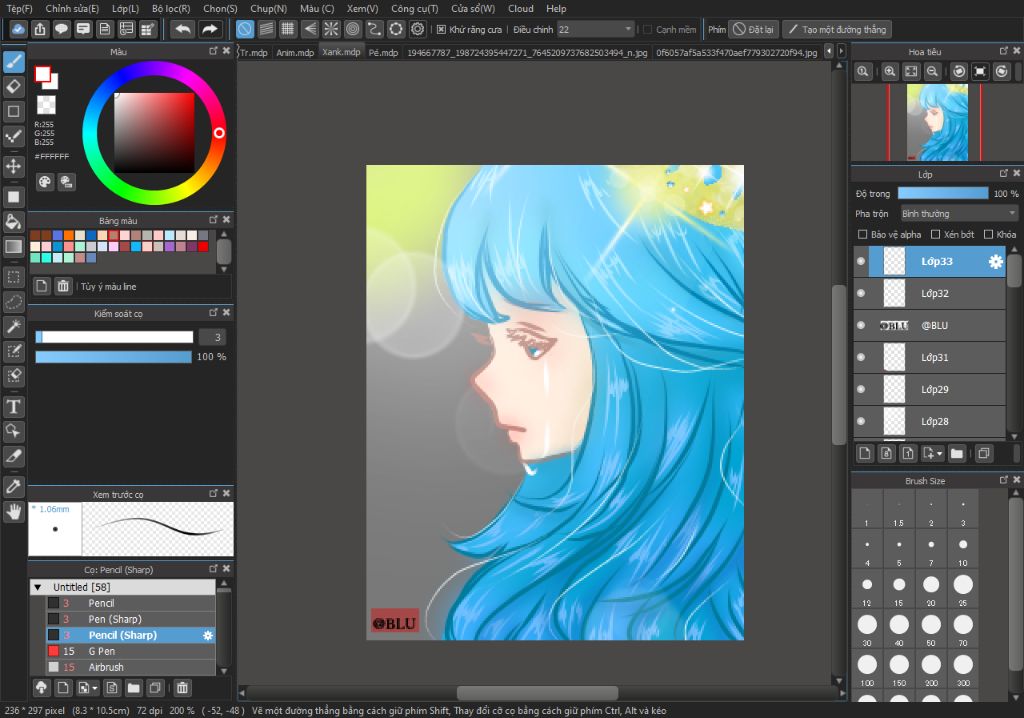Select the Eyedropper tool
The width and height of the screenshot is (1024, 718).
(14, 487)
